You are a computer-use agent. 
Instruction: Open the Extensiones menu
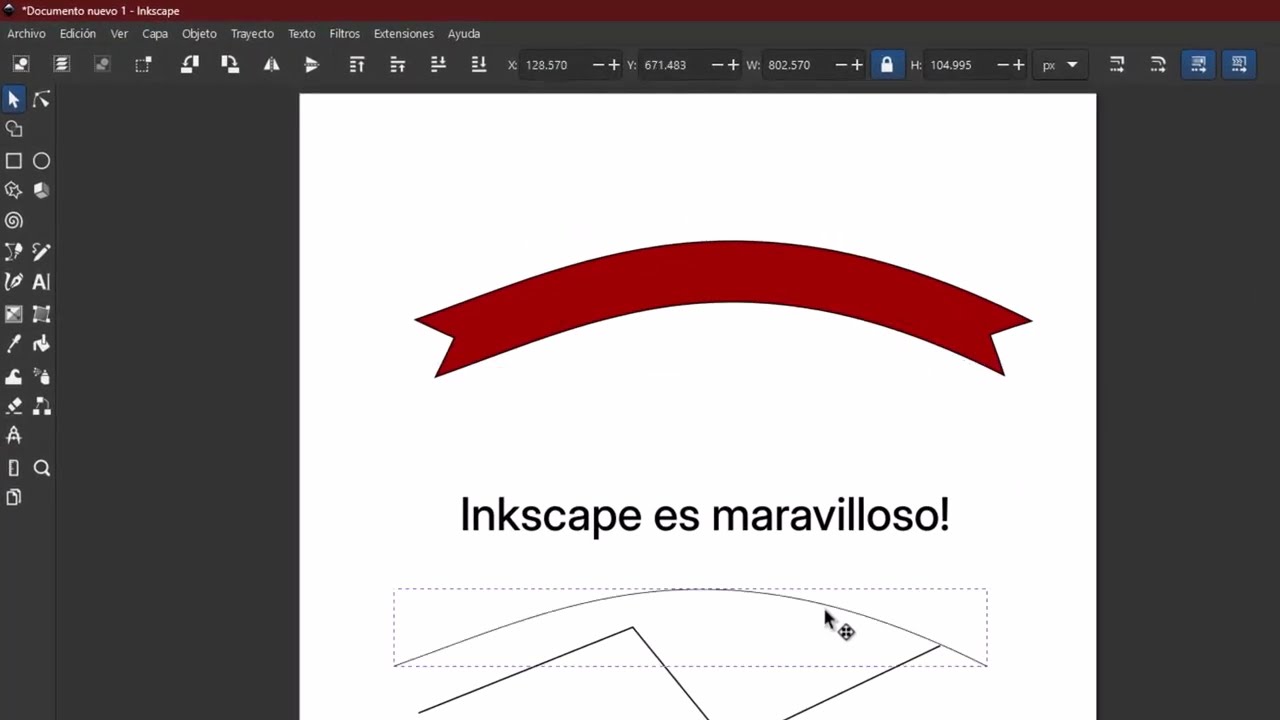(x=404, y=34)
